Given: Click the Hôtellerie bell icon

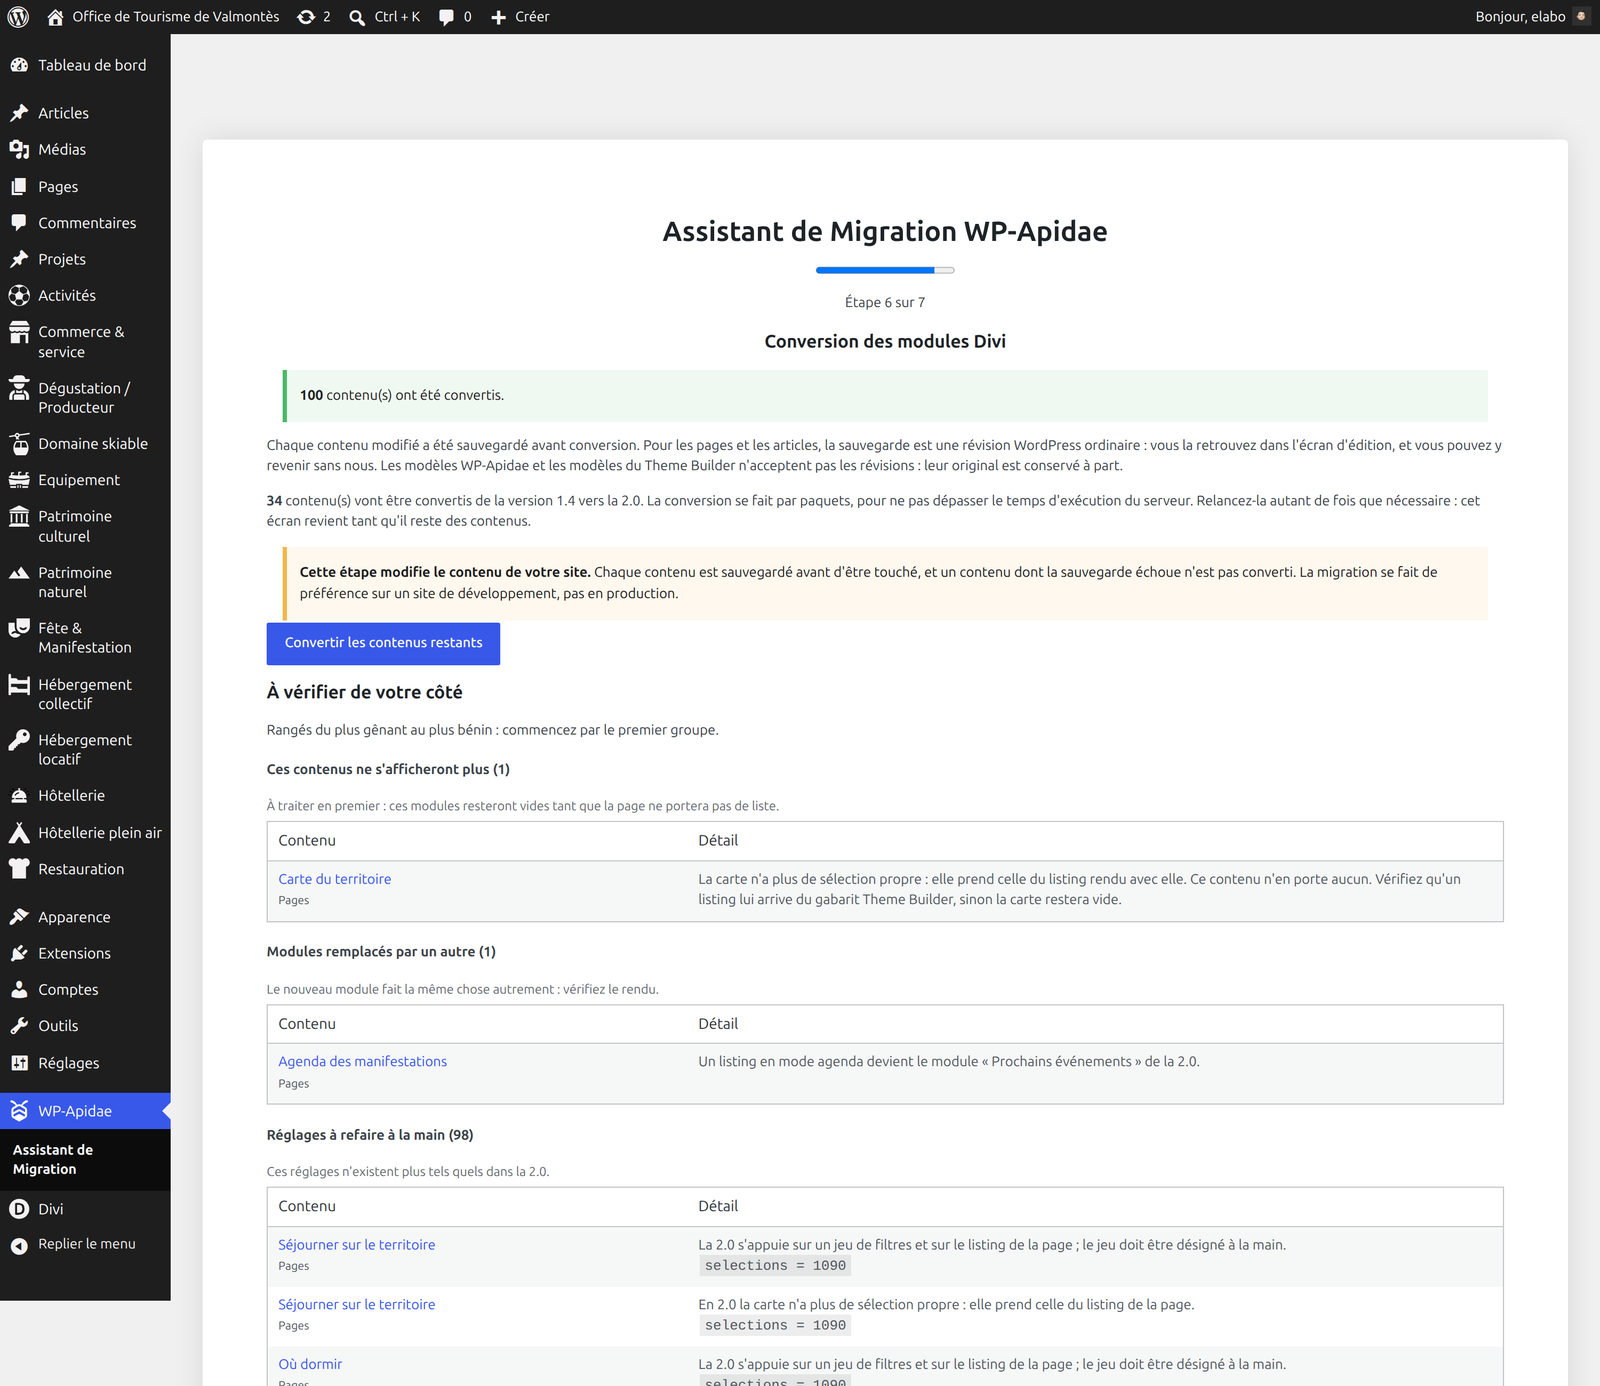Looking at the screenshot, I should [19, 796].
